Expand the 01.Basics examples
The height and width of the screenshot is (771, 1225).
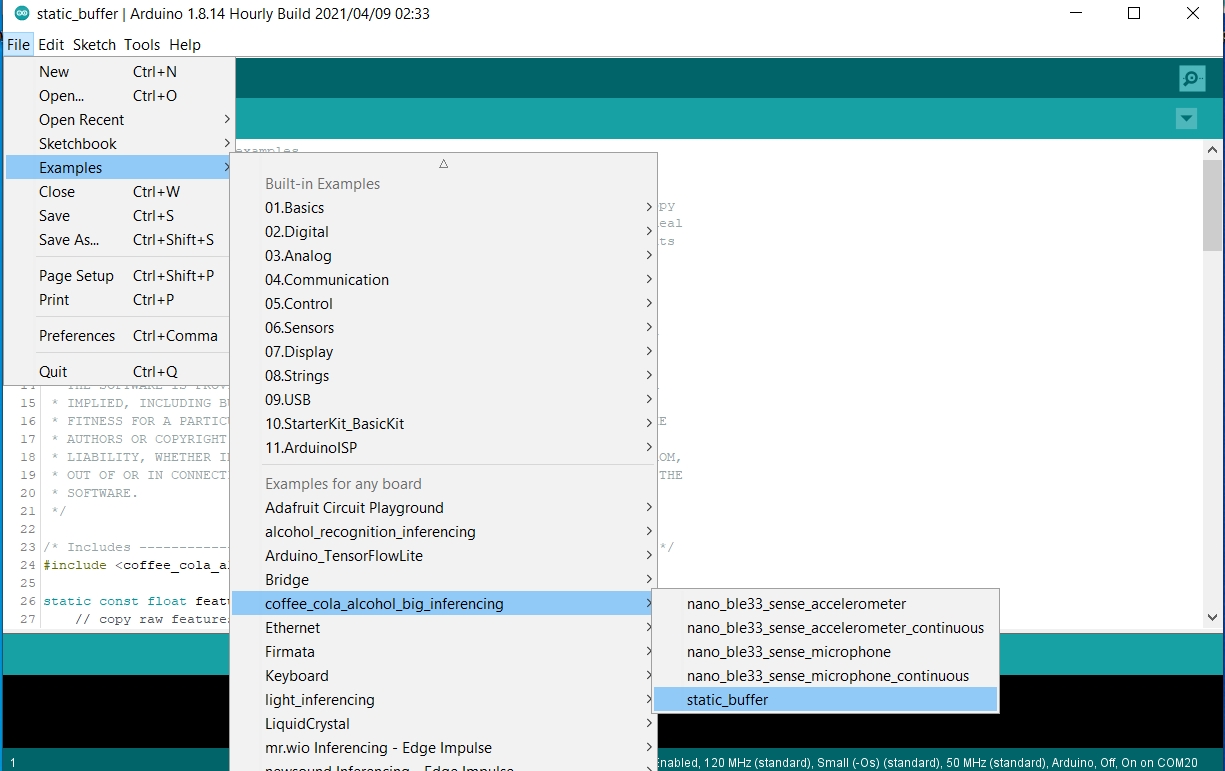point(444,208)
